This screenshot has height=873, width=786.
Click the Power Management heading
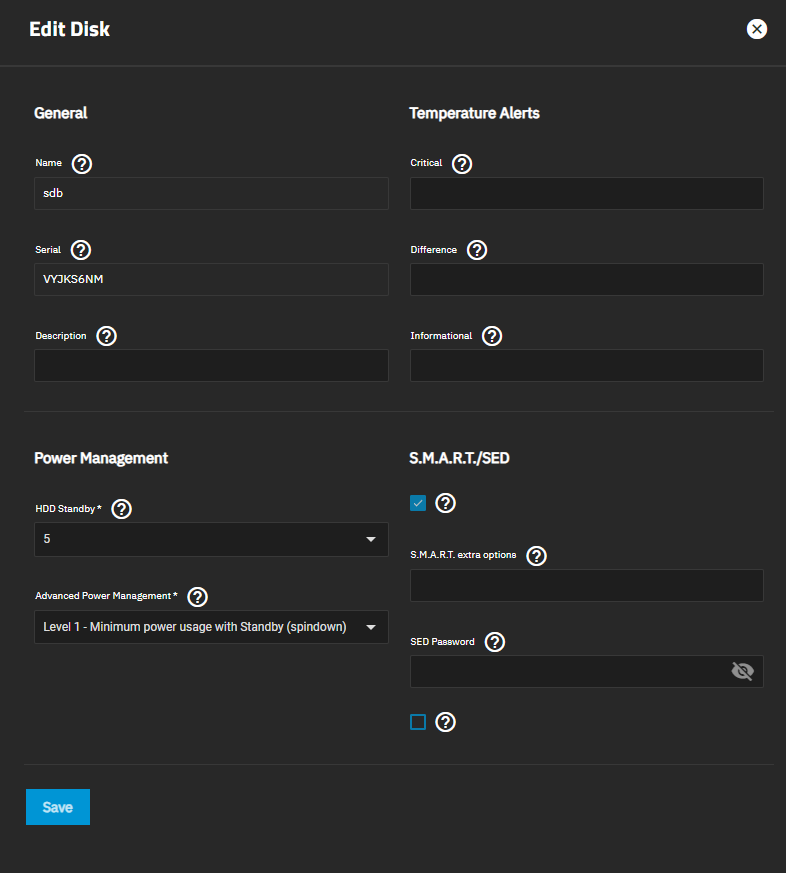(101, 458)
